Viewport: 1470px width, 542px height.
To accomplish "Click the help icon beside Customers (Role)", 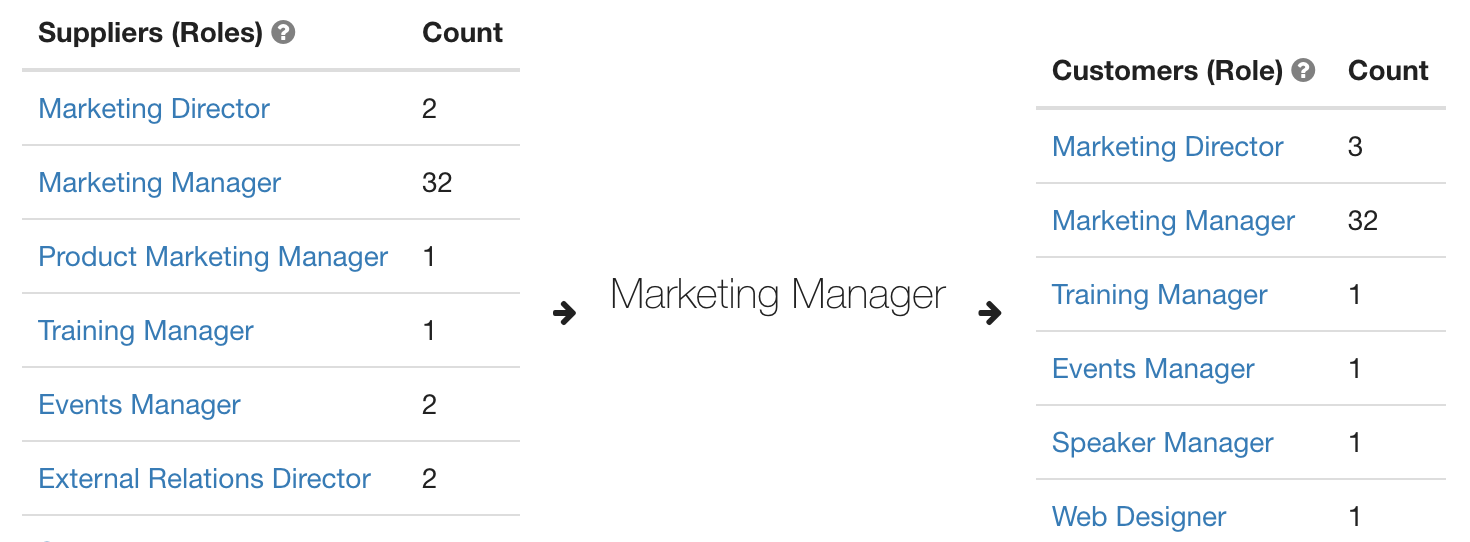I will [1303, 71].
